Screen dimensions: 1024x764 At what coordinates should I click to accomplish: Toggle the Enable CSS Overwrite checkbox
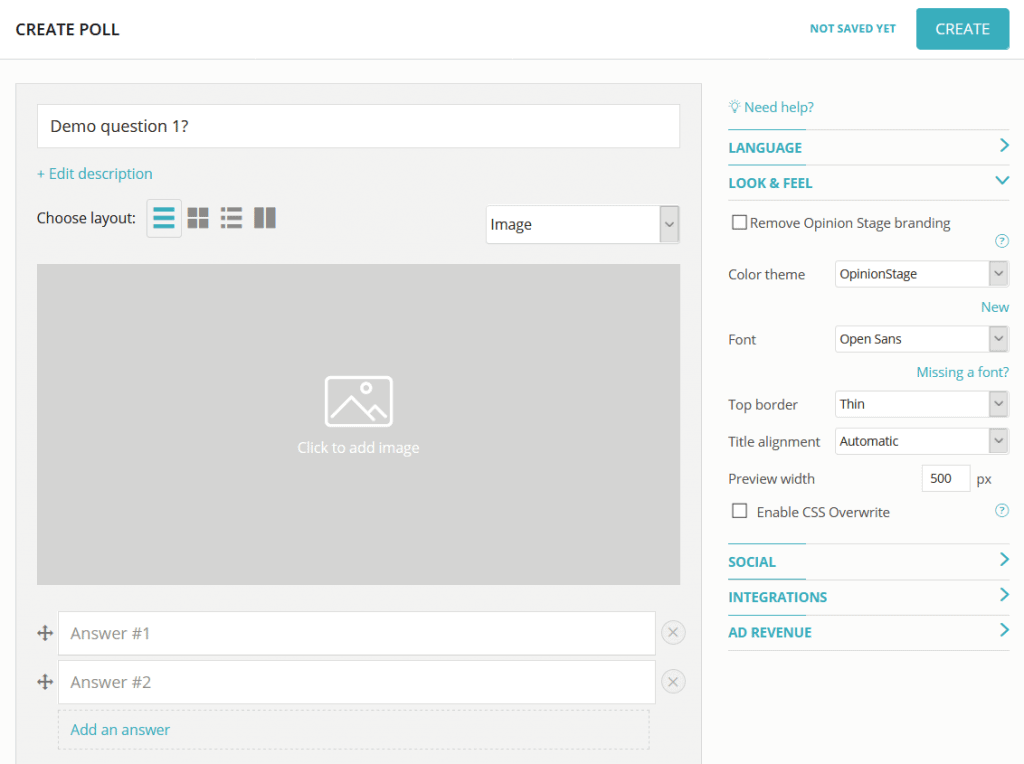tap(740, 511)
